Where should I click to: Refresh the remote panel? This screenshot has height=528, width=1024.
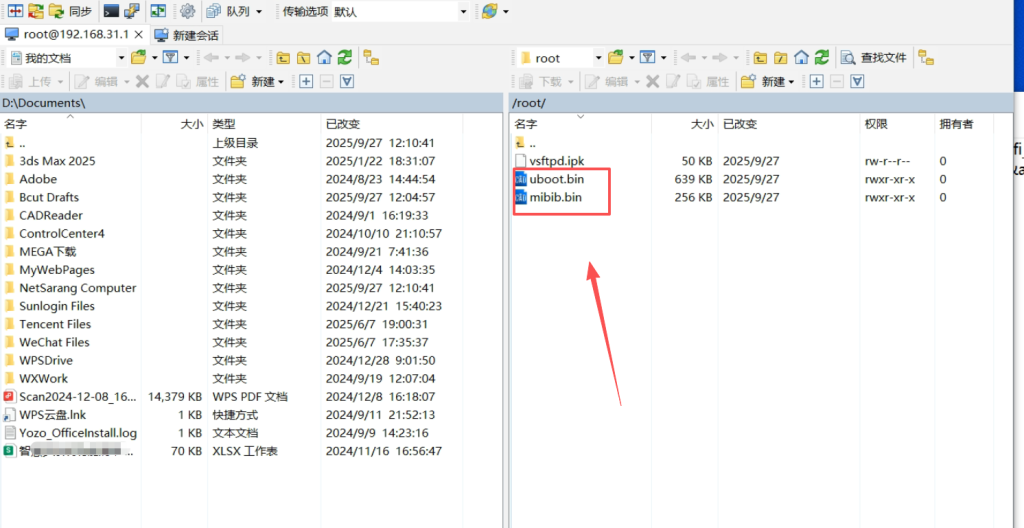822,58
